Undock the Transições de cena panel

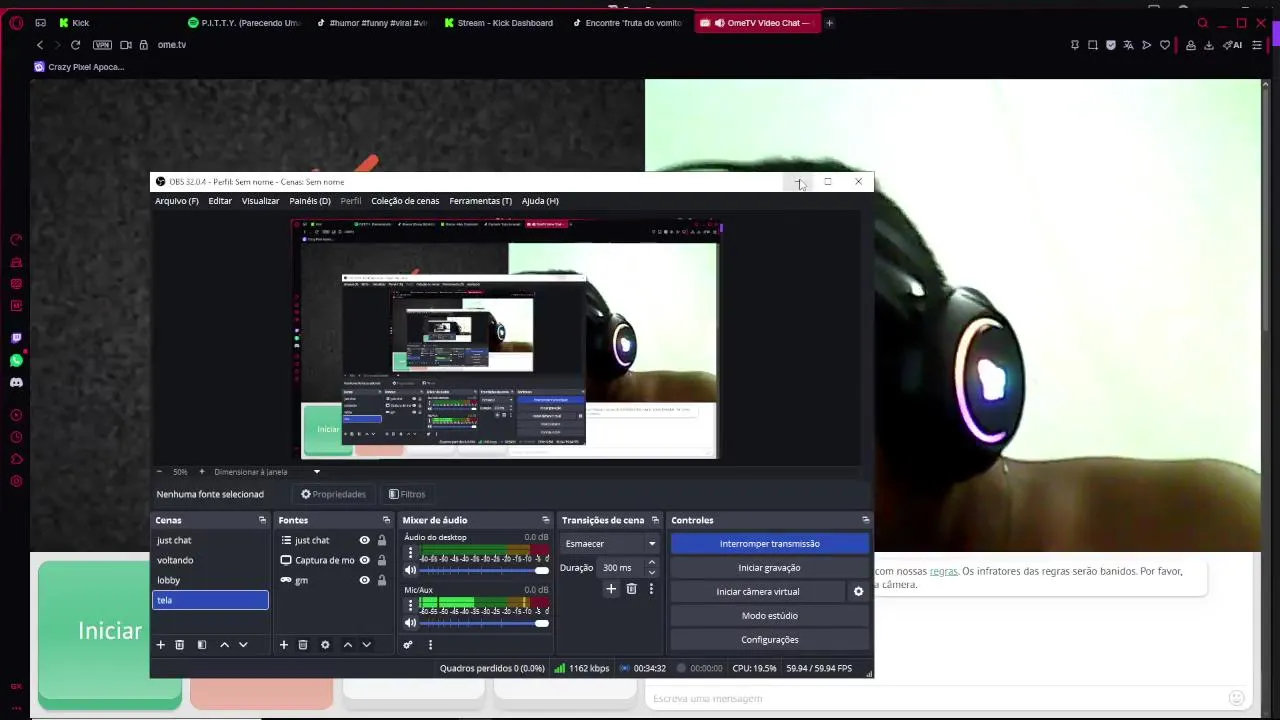coord(655,520)
